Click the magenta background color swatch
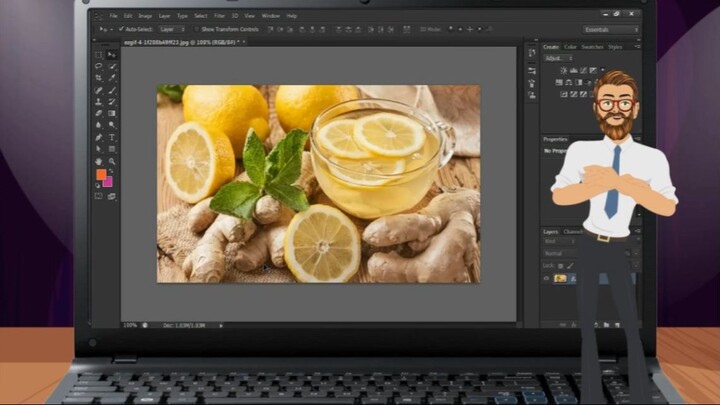This screenshot has height=405, width=720. (x=109, y=183)
